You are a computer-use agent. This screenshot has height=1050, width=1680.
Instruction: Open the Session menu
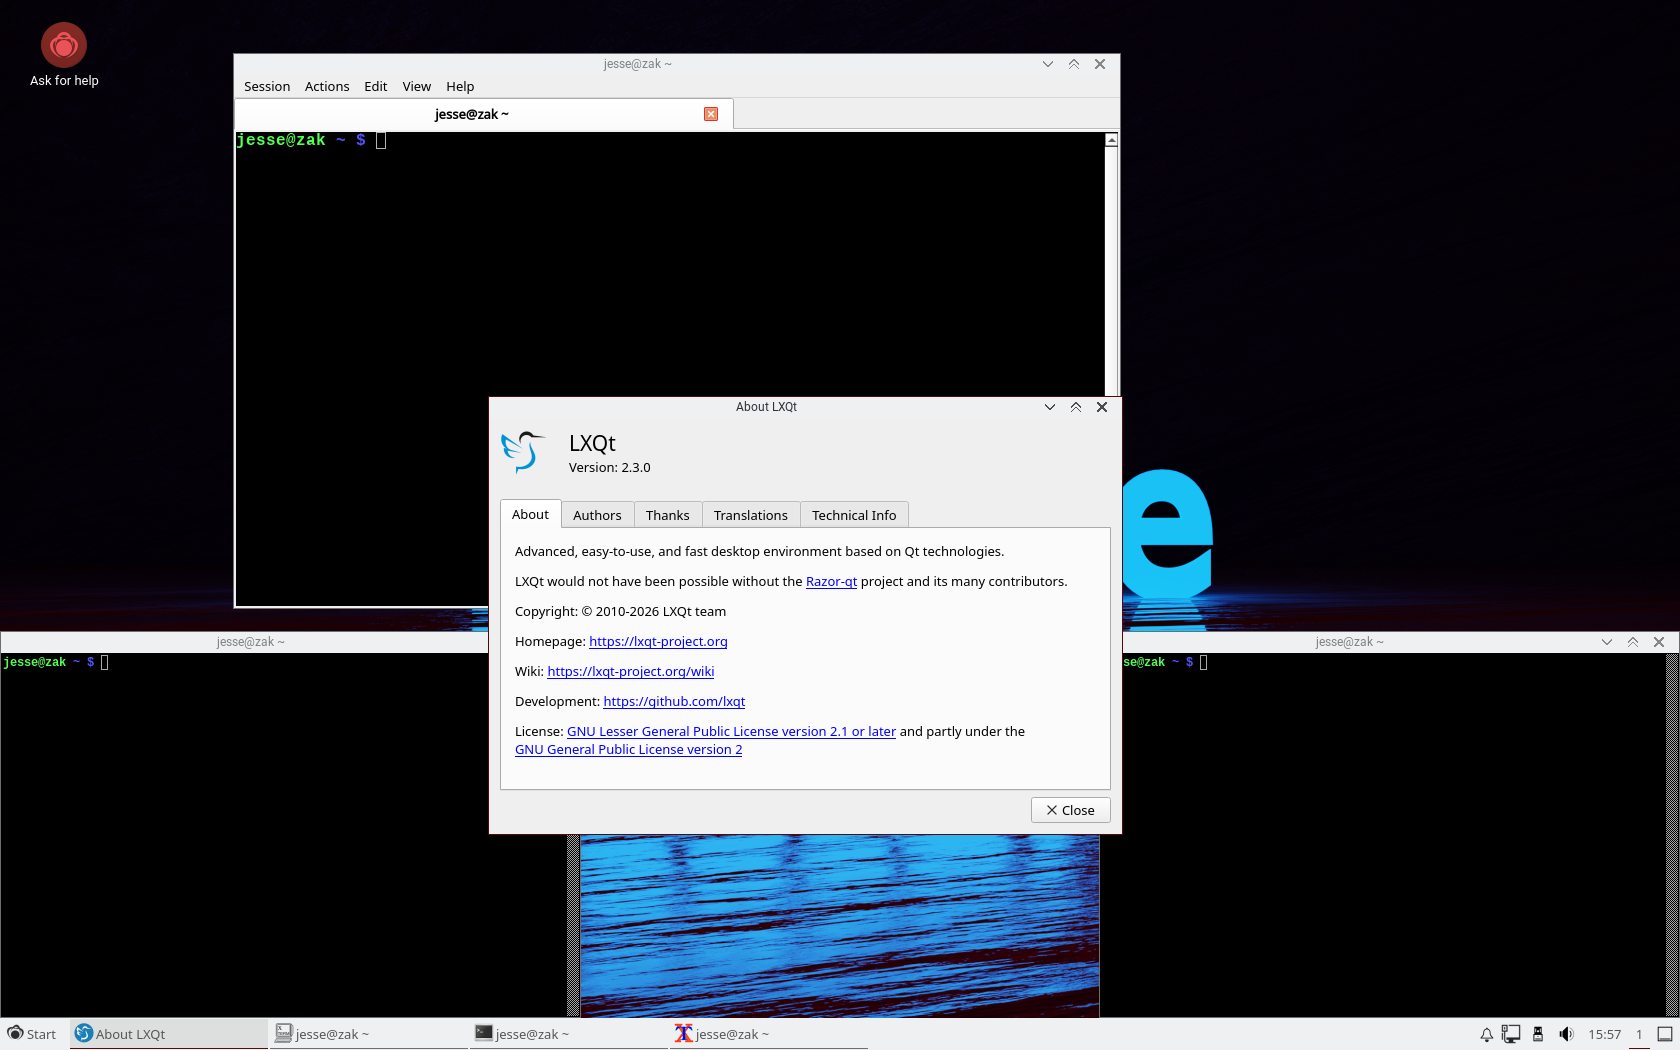point(267,87)
